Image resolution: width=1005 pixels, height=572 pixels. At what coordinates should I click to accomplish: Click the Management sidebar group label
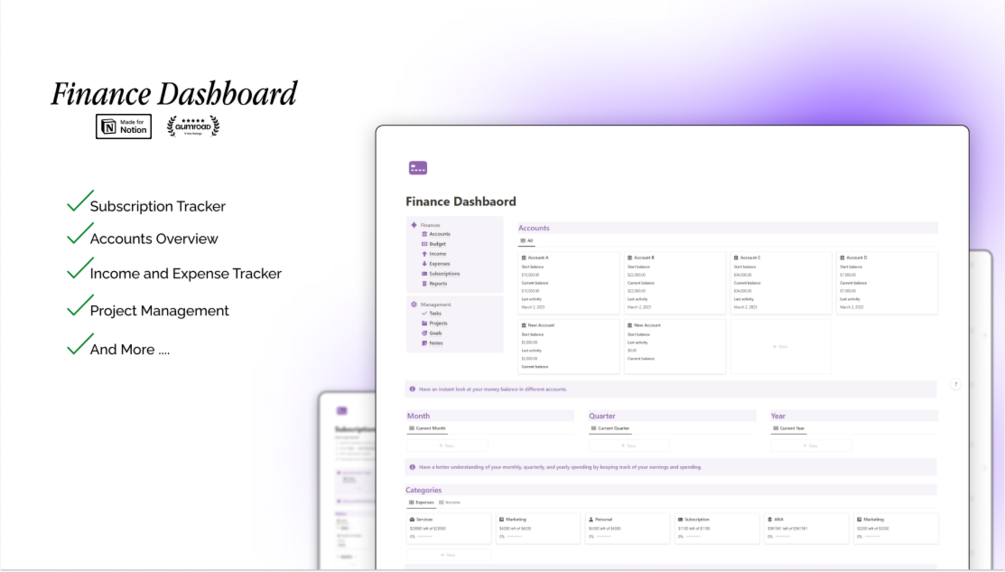click(x=436, y=305)
